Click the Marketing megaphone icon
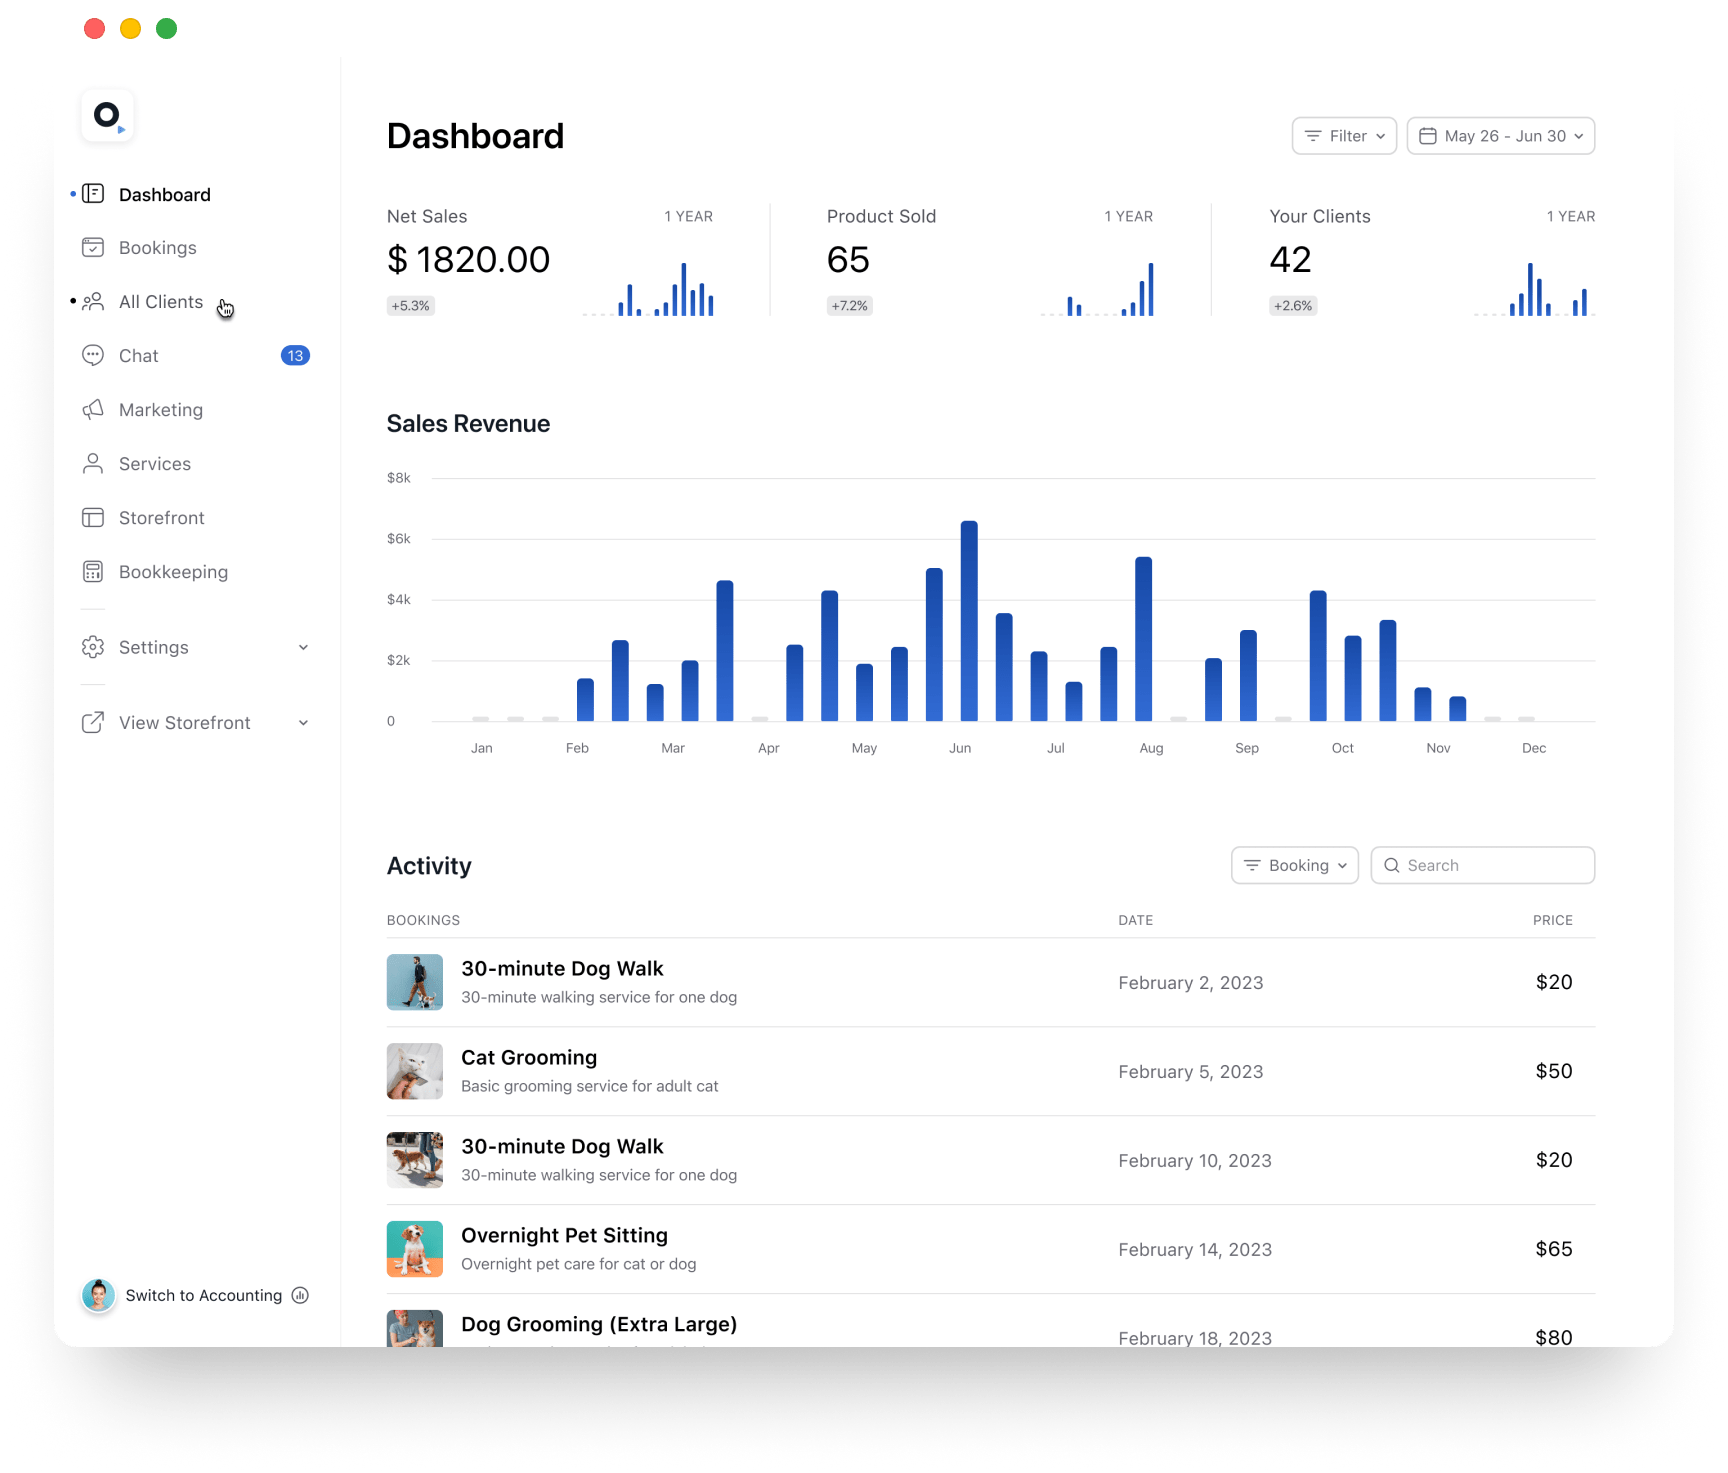This screenshot has width=1728, height=1473. point(93,410)
